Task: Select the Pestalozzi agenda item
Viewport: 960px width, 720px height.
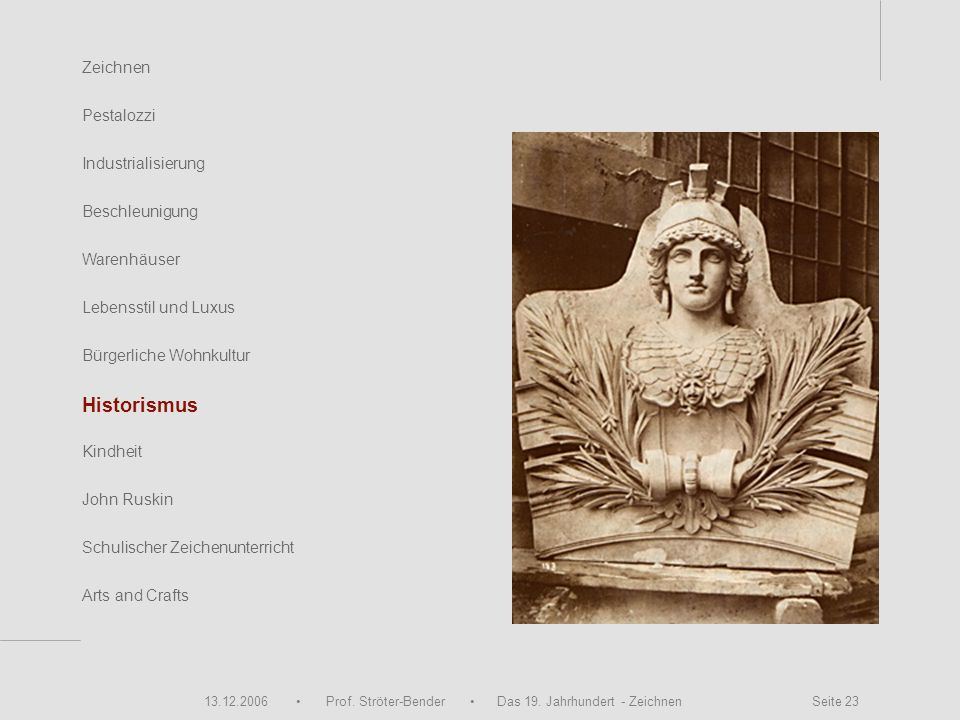Action: [x=119, y=115]
